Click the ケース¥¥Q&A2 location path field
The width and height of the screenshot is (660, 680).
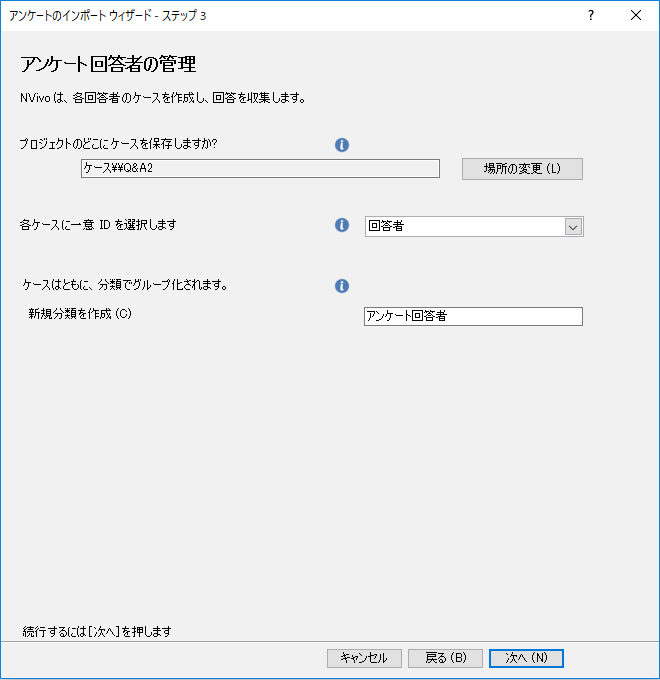click(260, 168)
